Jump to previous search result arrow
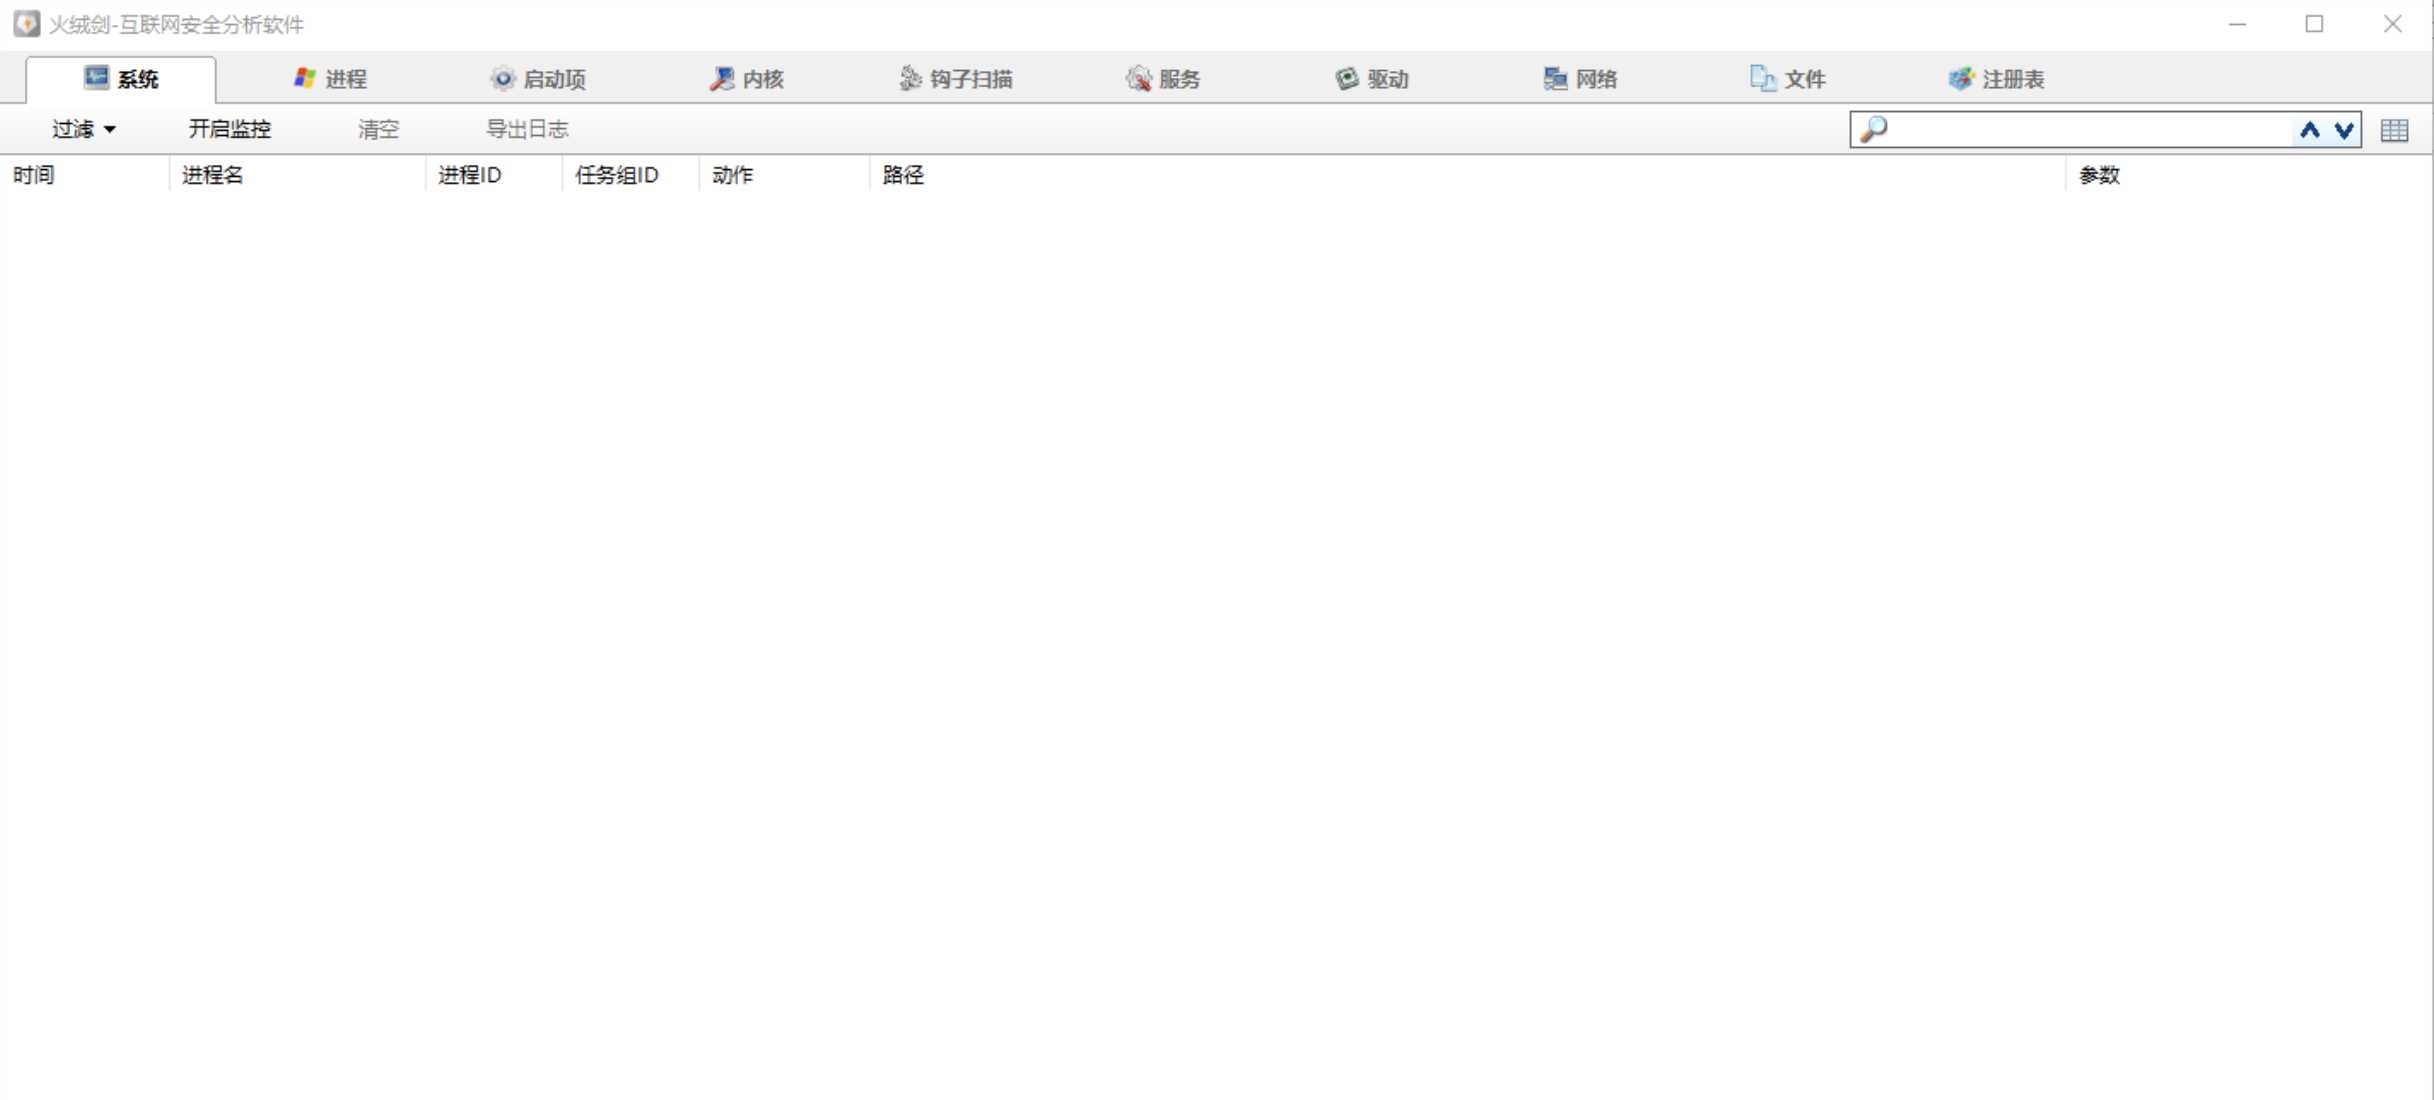 (2310, 130)
